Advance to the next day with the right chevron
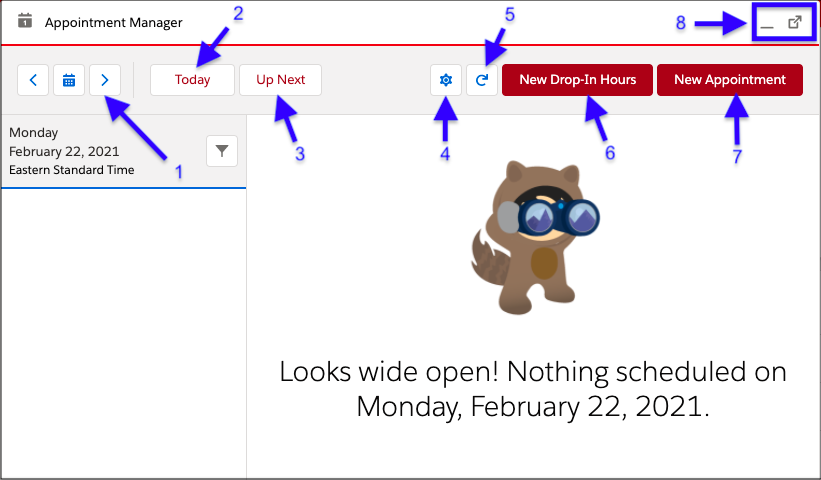The height and width of the screenshot is (480, 821). pyautogui.click(x=105, y=80)
